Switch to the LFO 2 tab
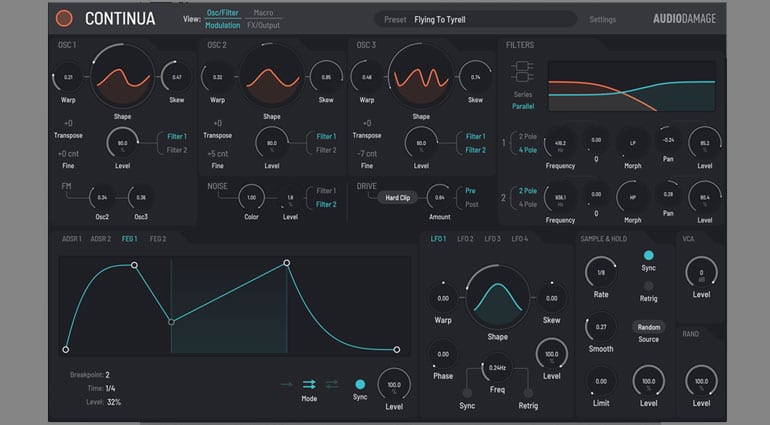The image size is (770, 425). pyautogui.click(x=465, y=239)
